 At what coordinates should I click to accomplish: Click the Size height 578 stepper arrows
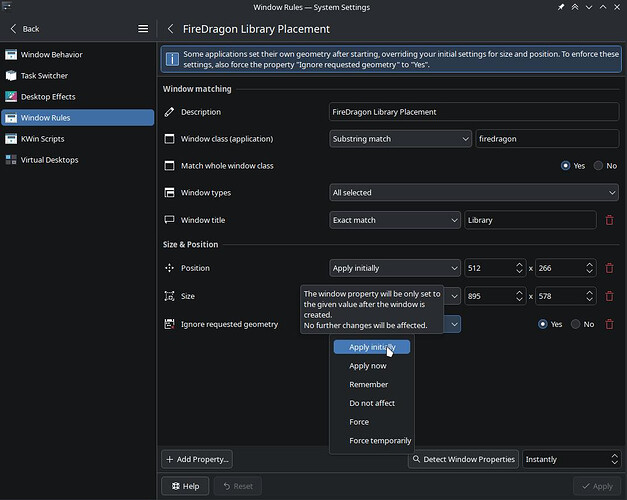click(x=589, y=296)
